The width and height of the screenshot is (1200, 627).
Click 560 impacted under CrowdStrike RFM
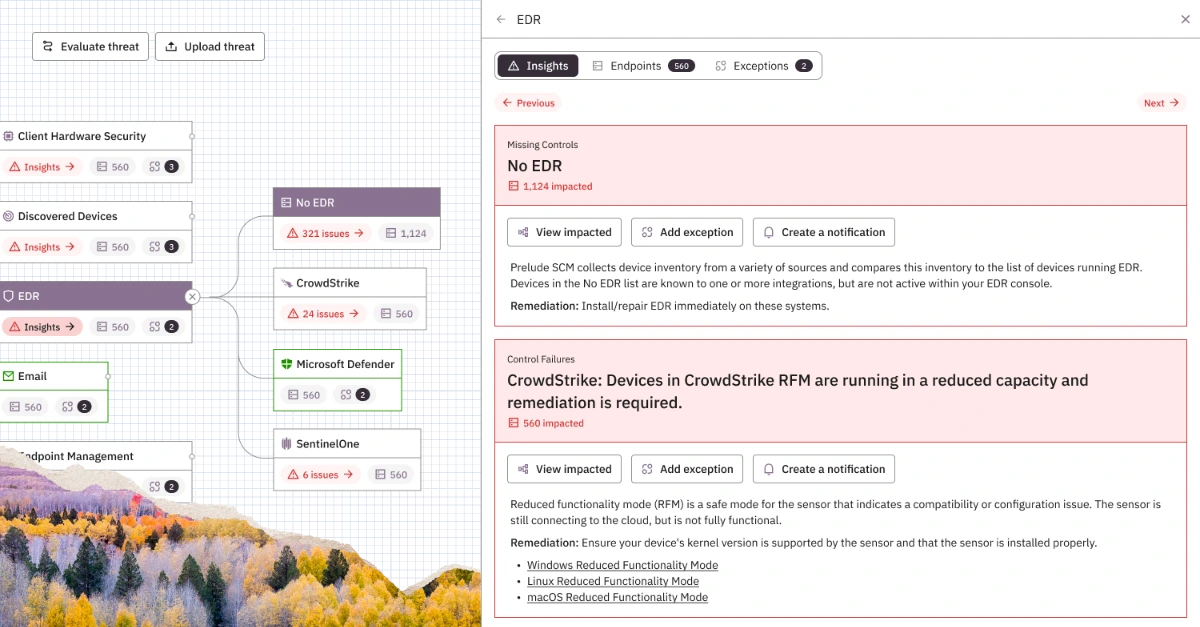[x=546, y=423]
